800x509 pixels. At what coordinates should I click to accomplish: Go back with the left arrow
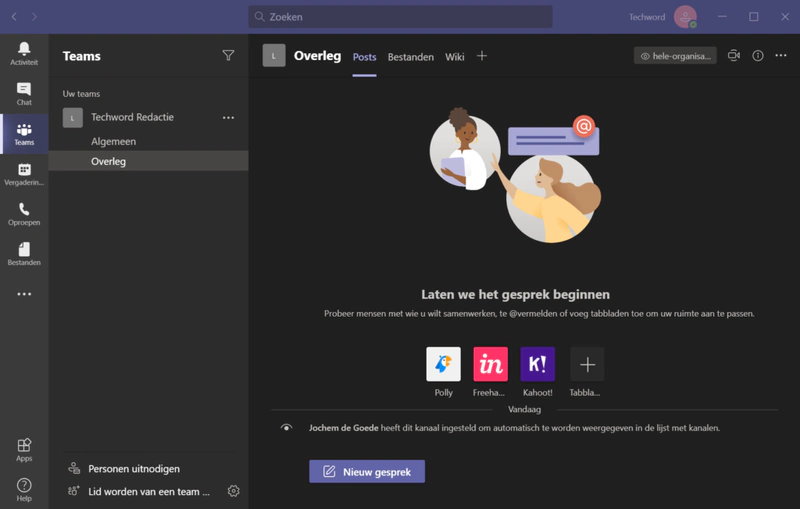(14, 17)
